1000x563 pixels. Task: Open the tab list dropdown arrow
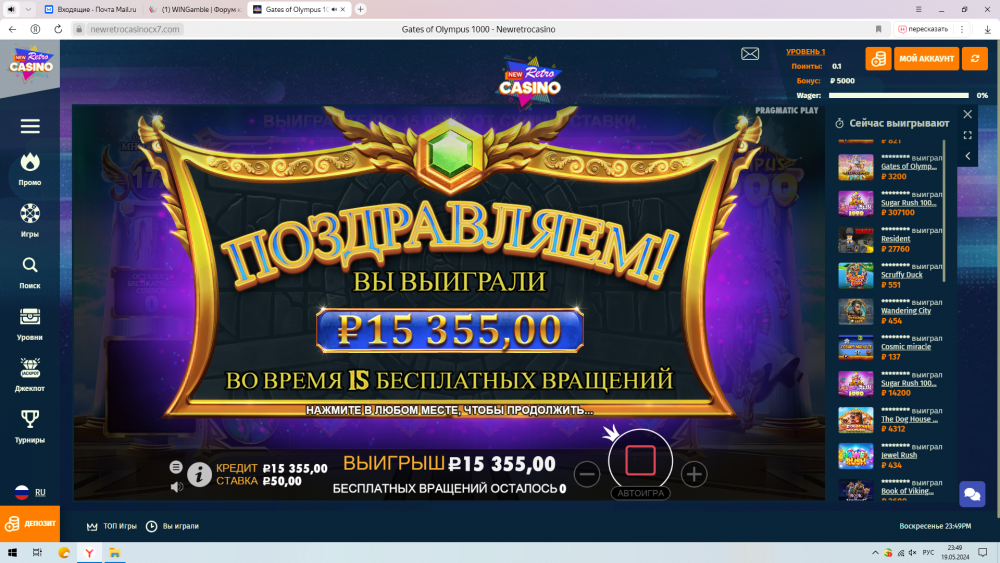click(28, 10)
